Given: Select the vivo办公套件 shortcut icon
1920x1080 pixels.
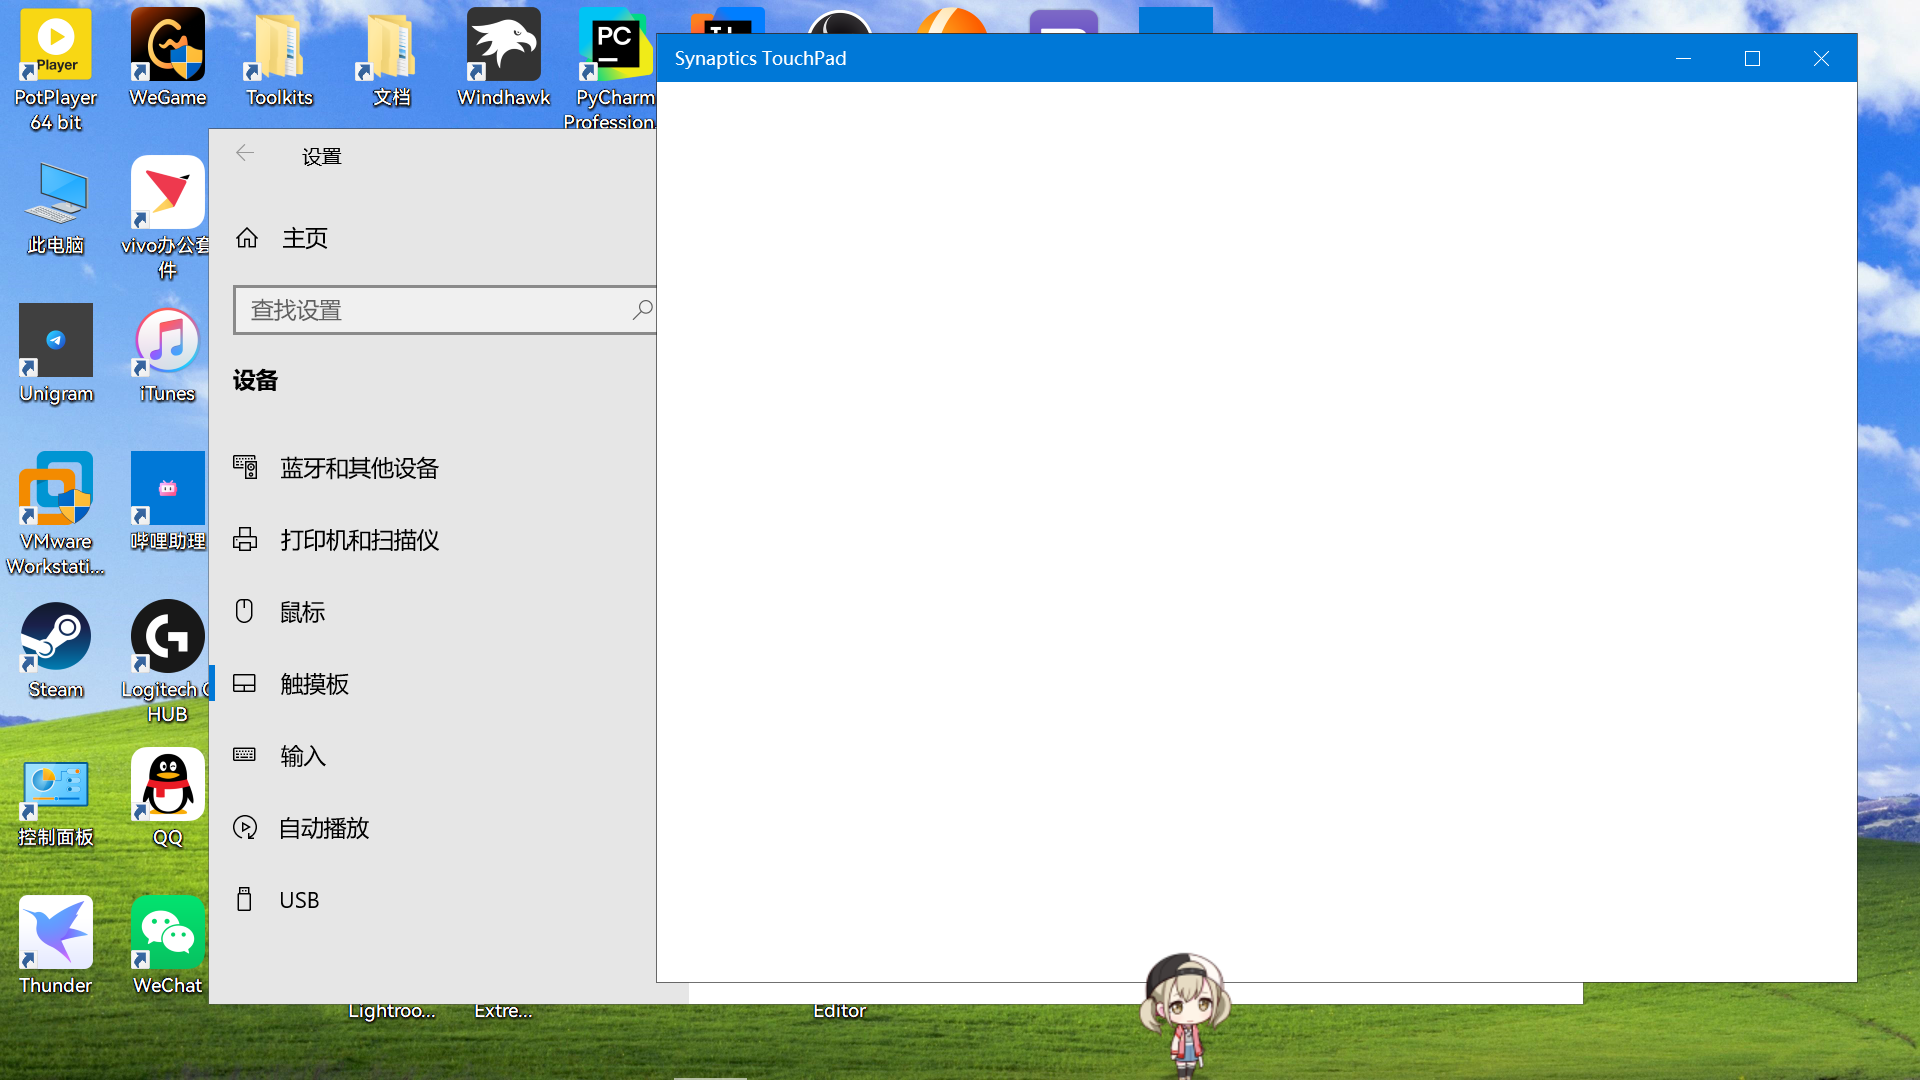Looking at the screenshot, I should point(168,218).
